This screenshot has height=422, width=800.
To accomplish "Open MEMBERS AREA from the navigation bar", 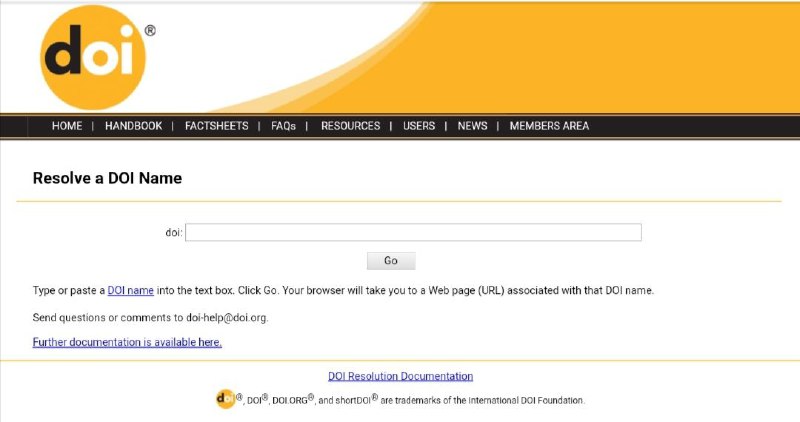I will point(549,126).
